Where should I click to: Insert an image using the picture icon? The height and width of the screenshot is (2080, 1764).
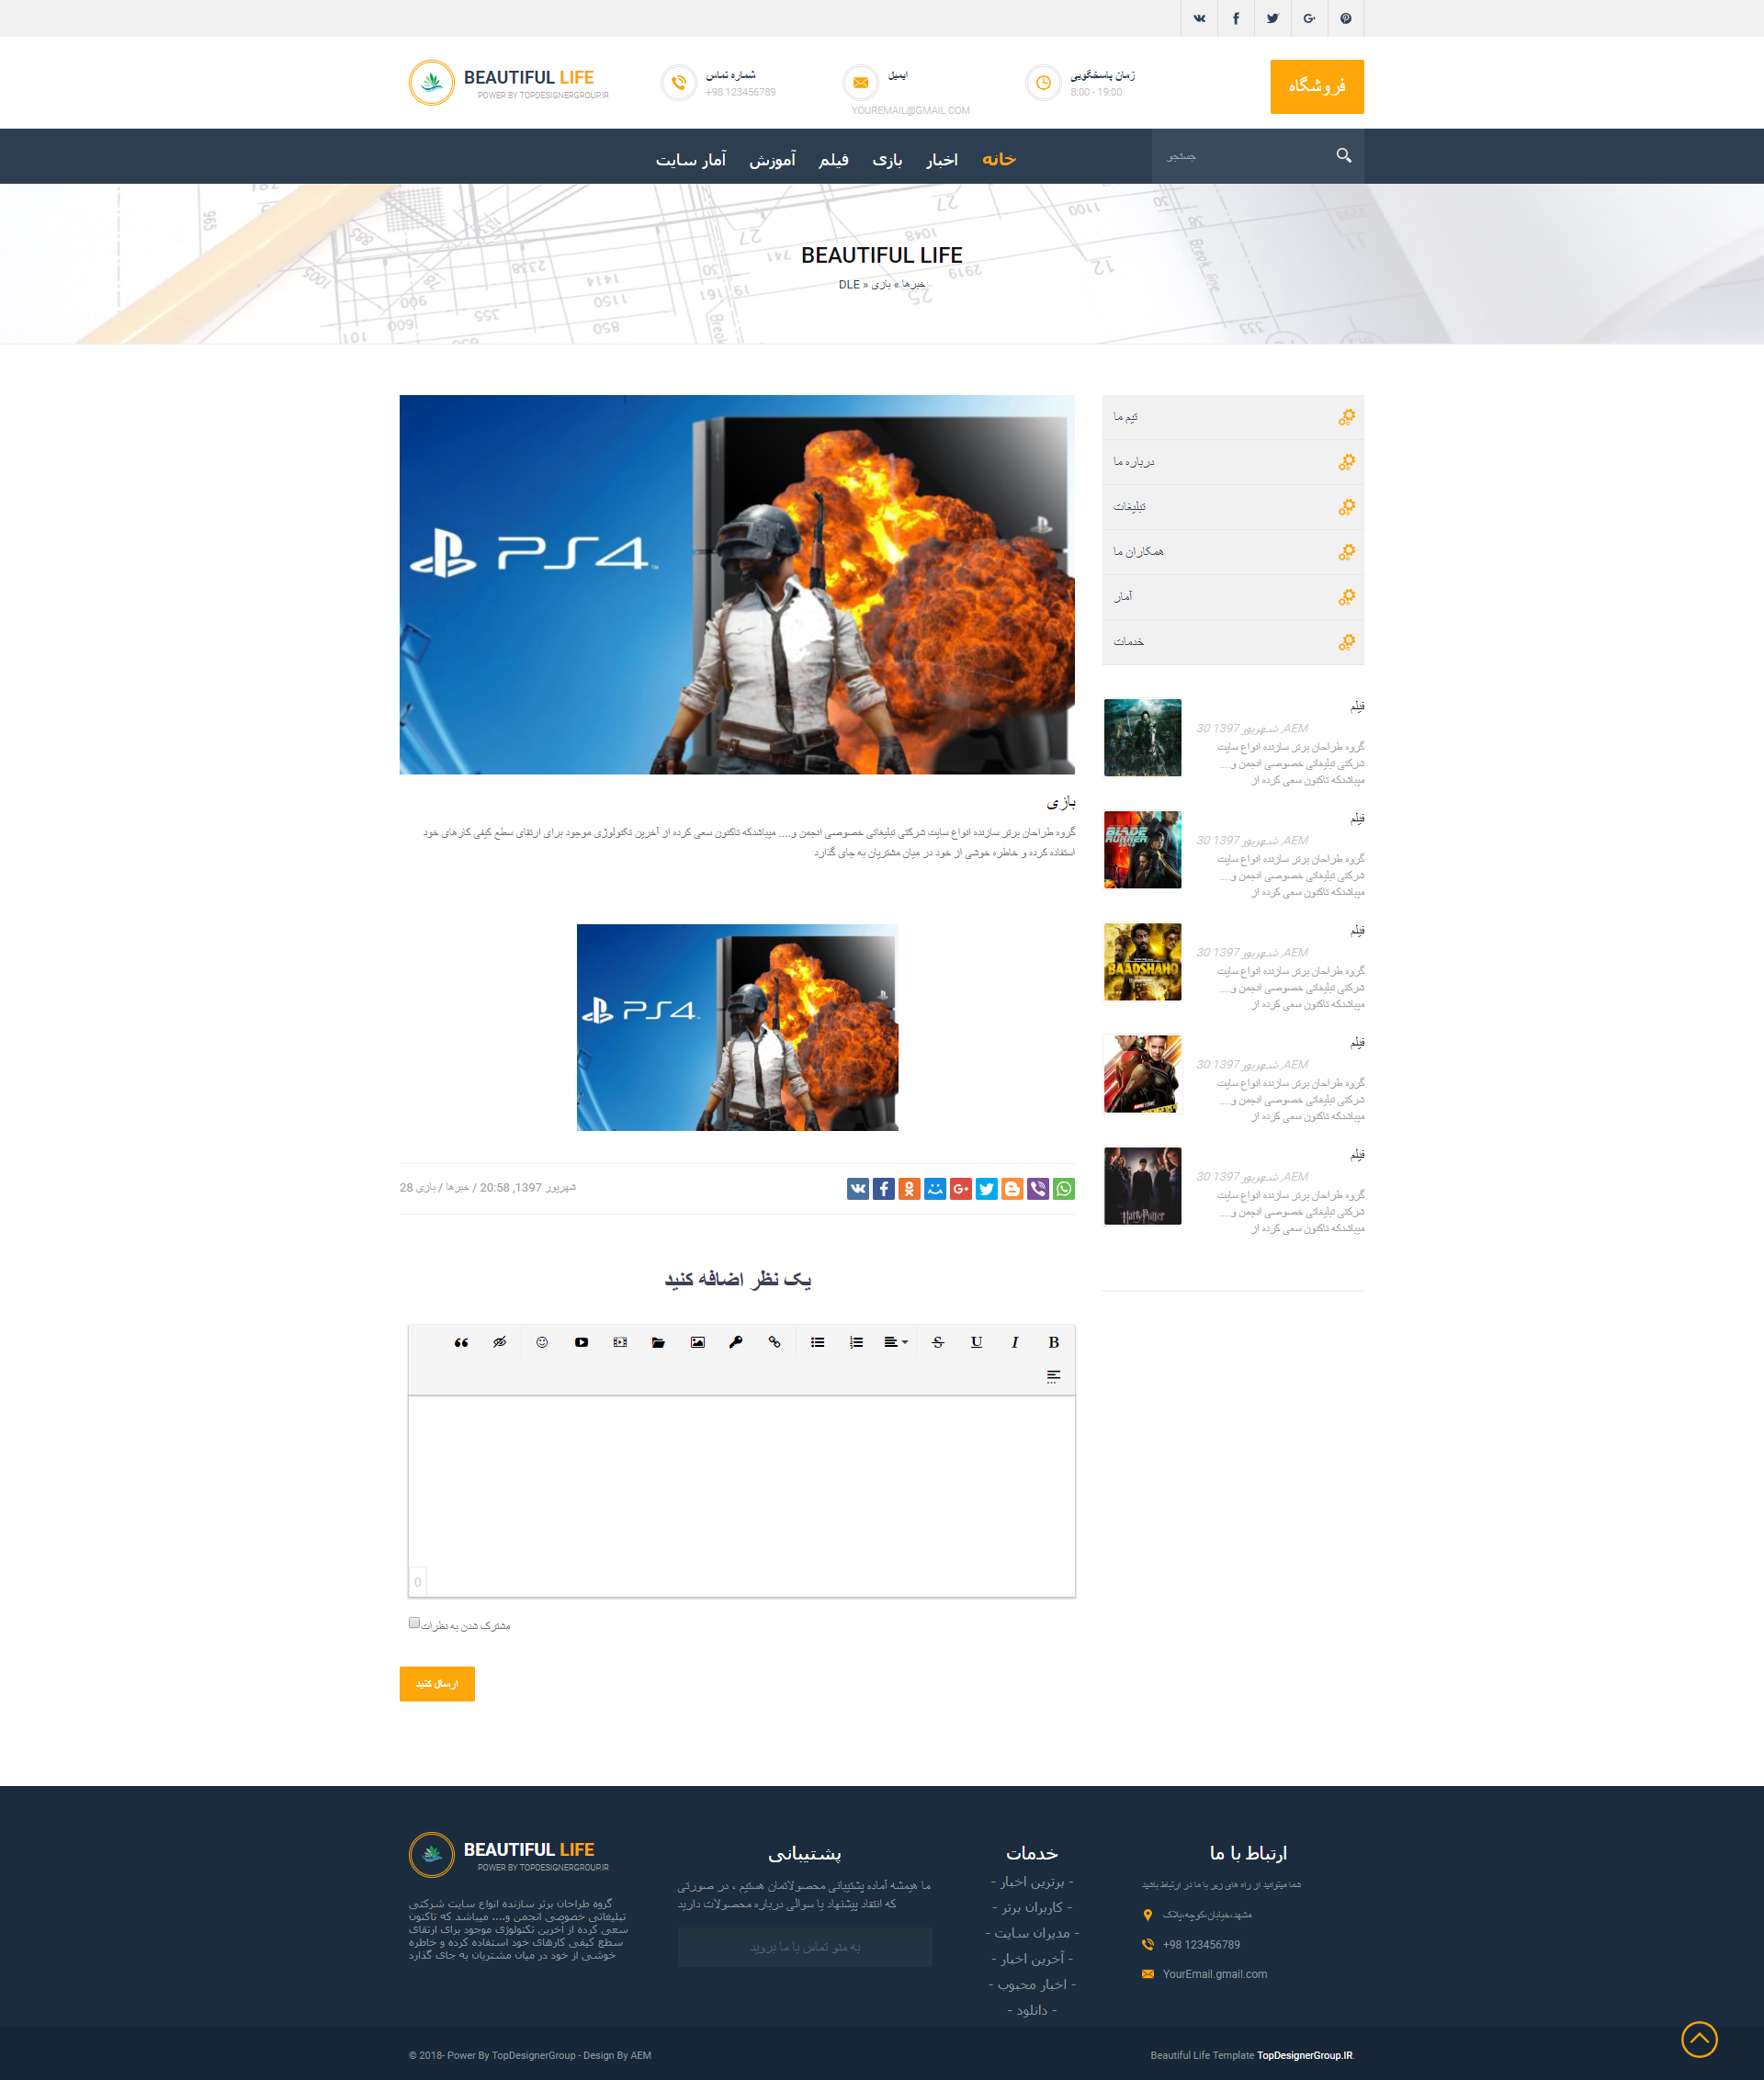click(x=697, y=1342)
